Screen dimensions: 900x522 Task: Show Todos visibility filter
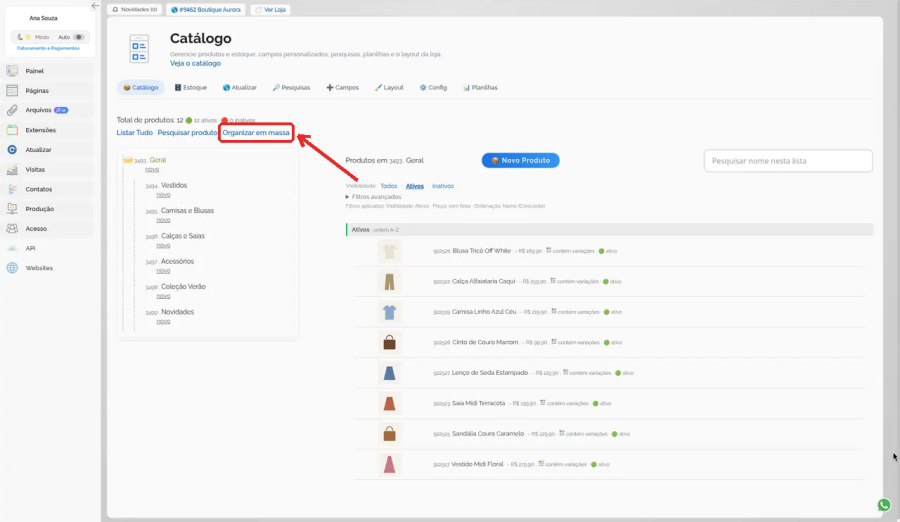pyautogui.click(x=389, y=186)
